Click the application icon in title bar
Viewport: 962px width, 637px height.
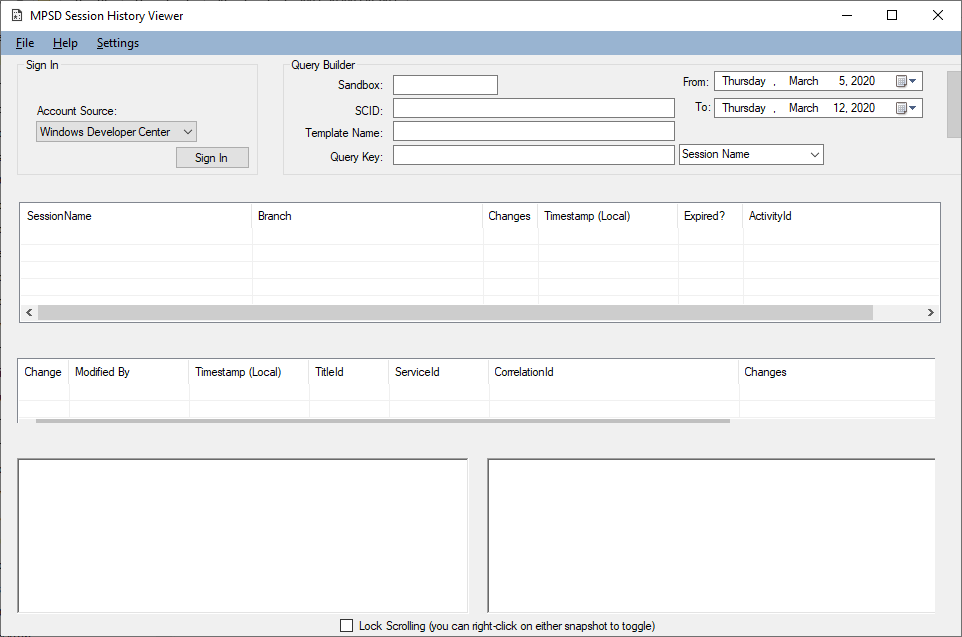point(17,15)
